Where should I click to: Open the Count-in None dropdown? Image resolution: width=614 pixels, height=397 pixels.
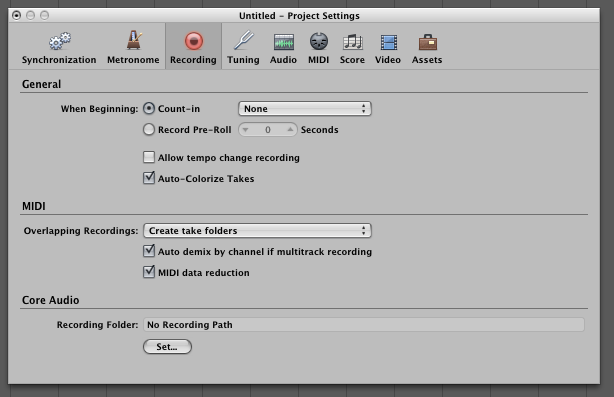coord(305,108)
